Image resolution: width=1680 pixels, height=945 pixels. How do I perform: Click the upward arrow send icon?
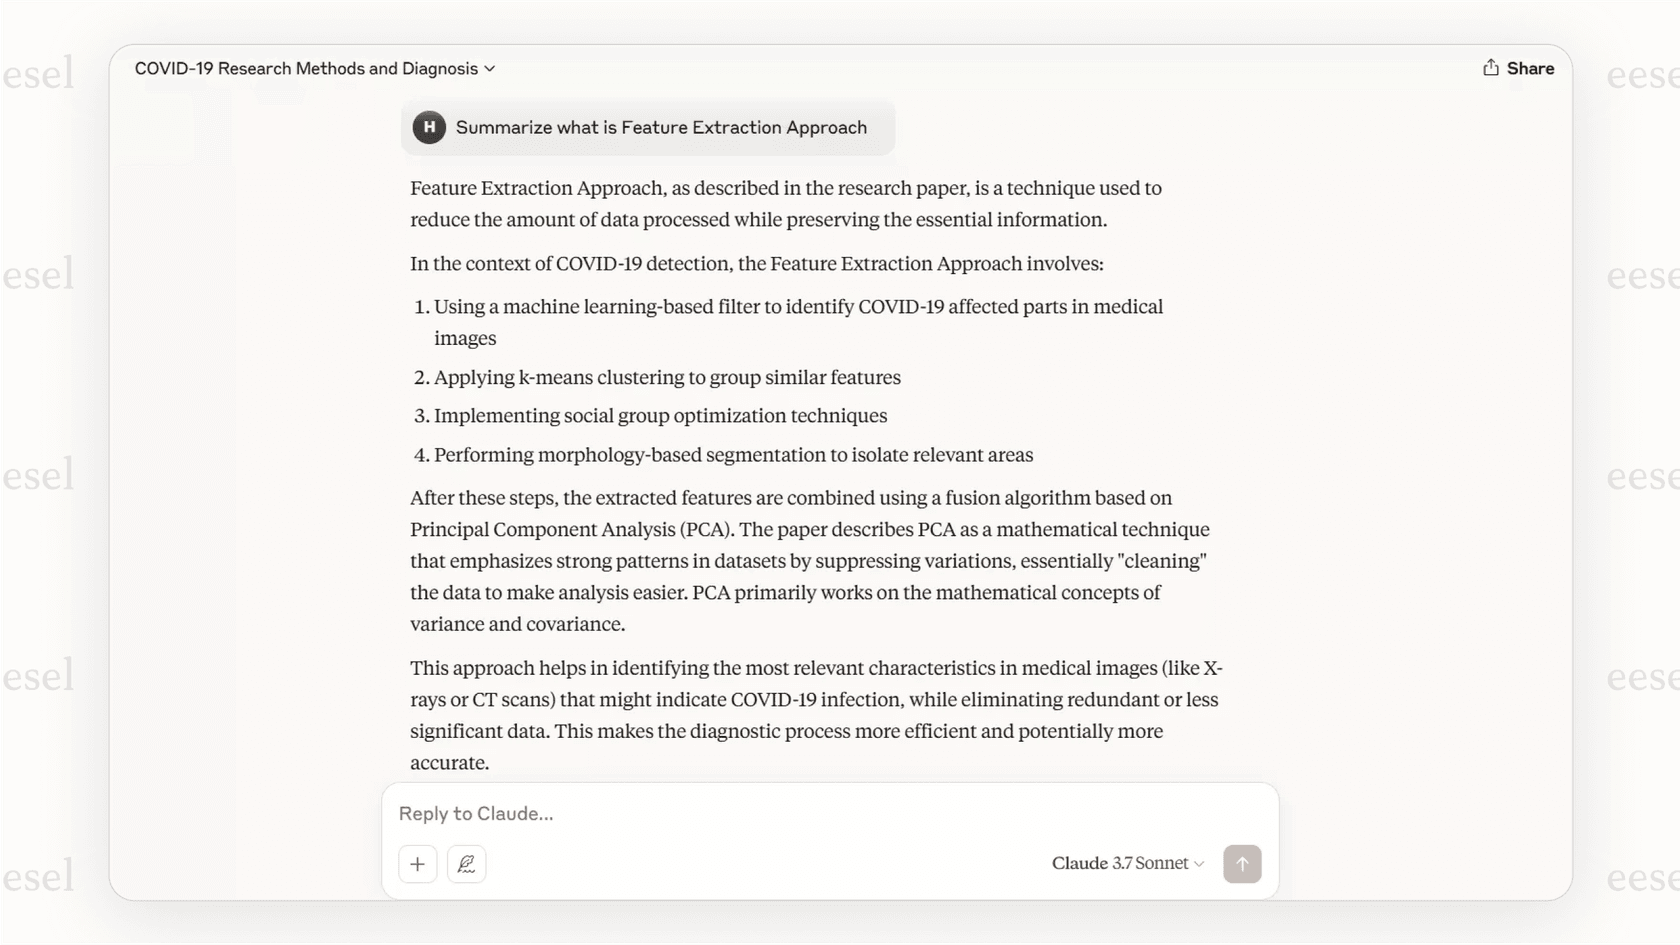[1242, 863]
